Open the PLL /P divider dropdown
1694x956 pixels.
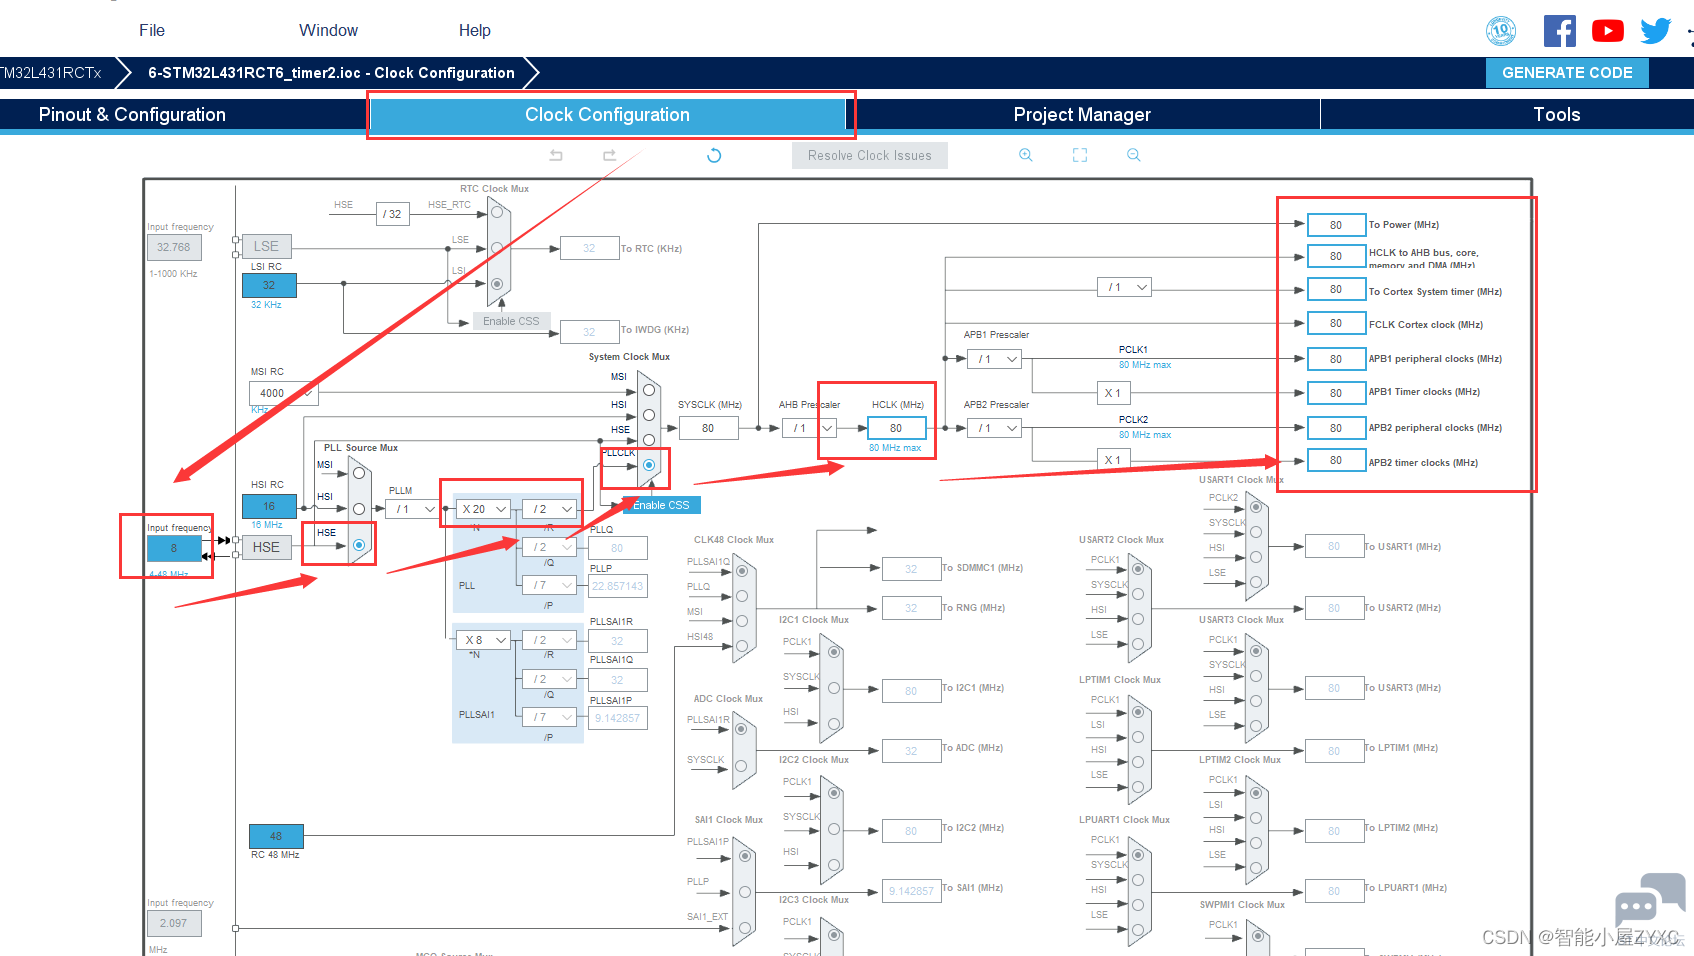click(550, 585)
